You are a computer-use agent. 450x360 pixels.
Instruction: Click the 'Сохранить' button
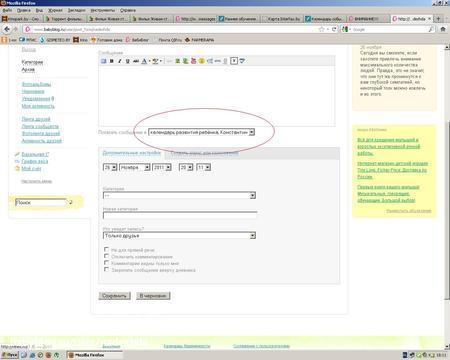click(x=114, y=296)
